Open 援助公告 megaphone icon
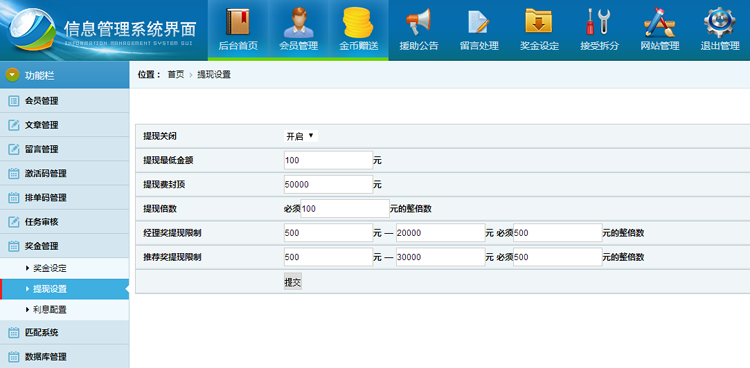Screen dimensions: 750x368 419,22
